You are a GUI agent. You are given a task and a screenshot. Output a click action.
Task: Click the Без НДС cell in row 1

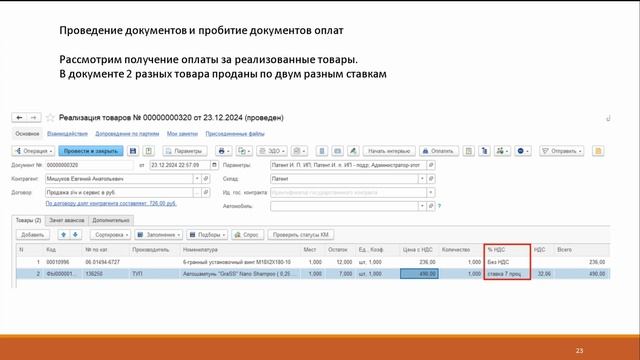click(x=507, y=262)
